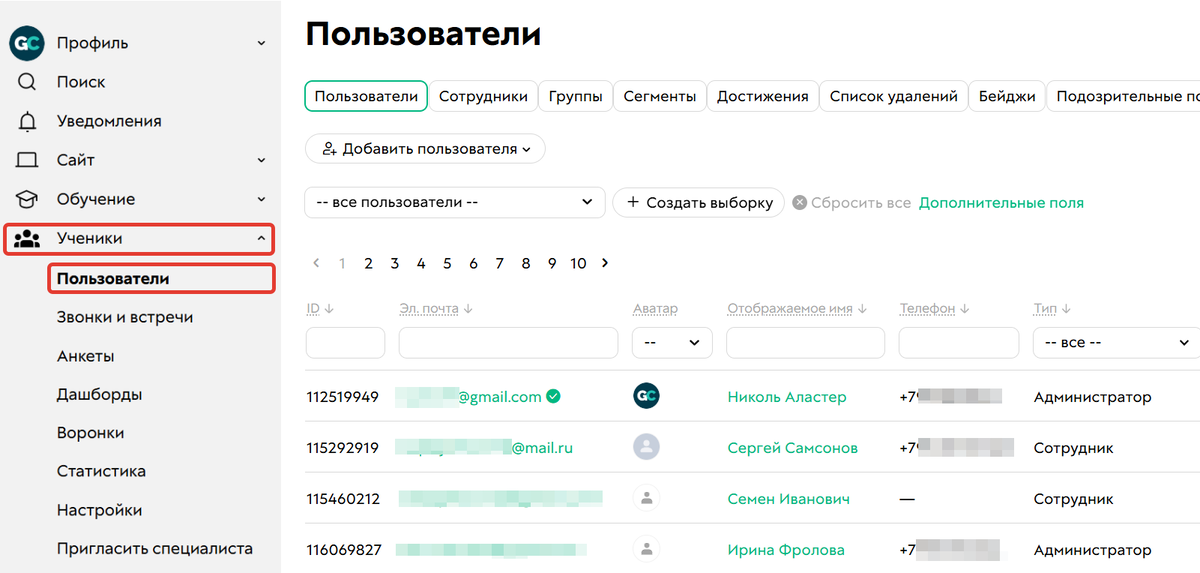Open the Добавить пользователя dropdown button
The width and height of the screenshot is (1200, 573).
(425, 149)
